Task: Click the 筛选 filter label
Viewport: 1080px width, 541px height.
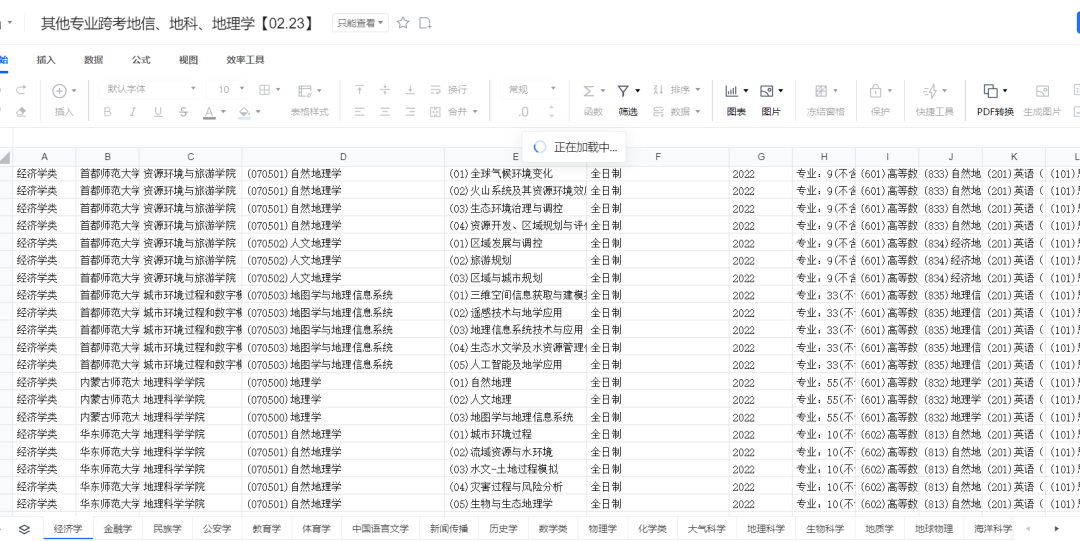Action: [x=627, y=112]
